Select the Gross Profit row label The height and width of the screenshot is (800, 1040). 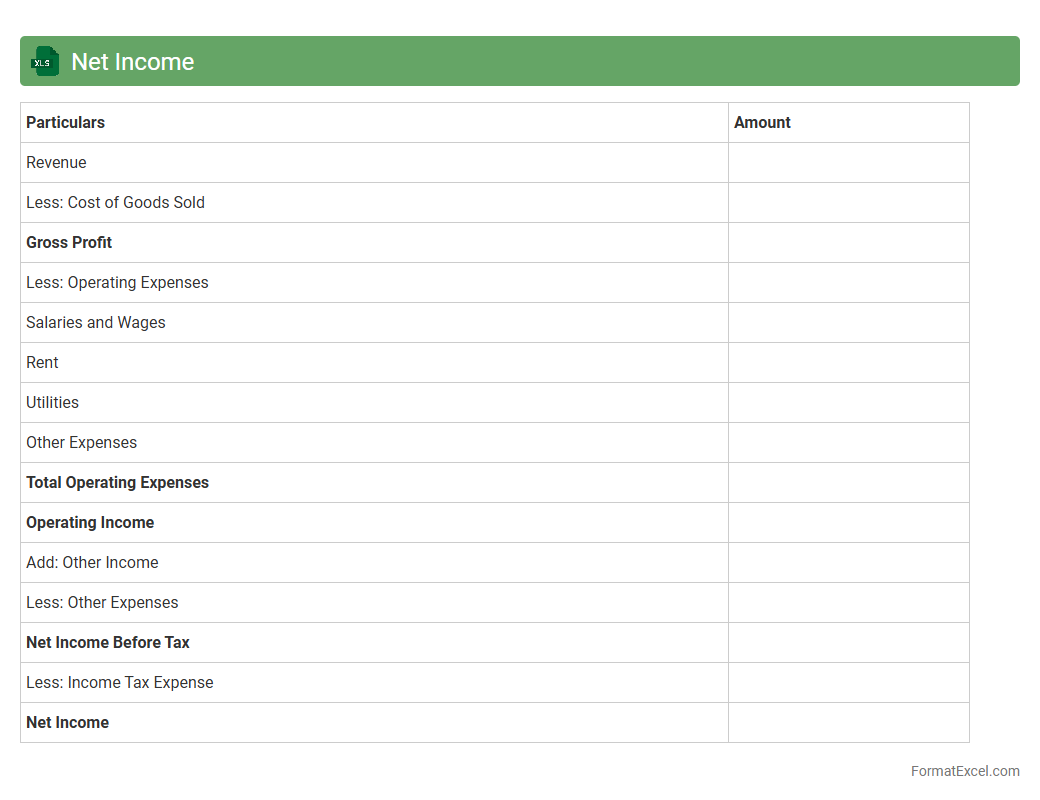point(69,242)
